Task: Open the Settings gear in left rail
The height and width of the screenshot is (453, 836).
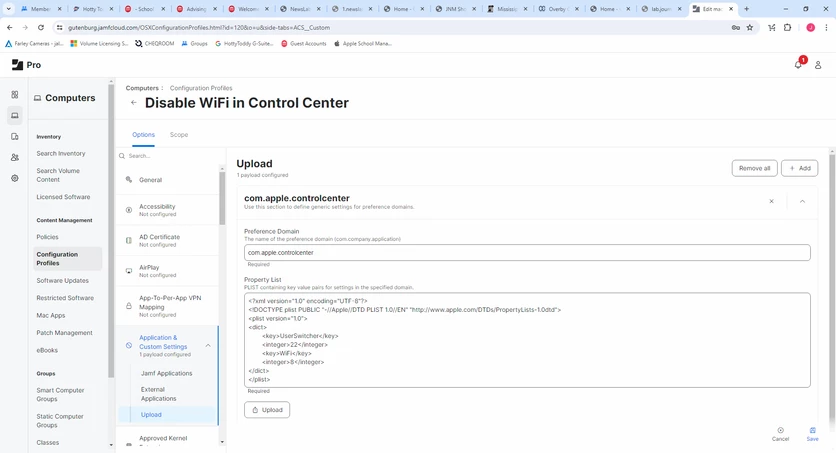Action: click(x=14, y=178)
